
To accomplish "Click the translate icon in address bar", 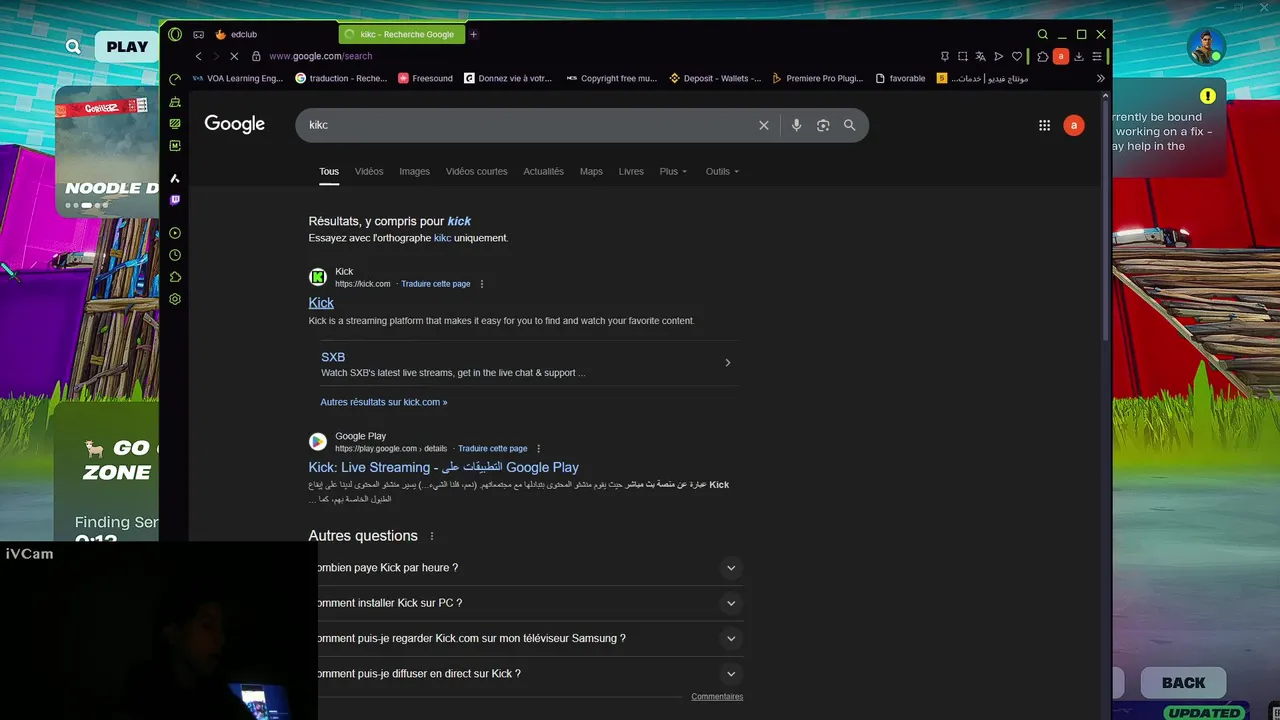I will (x=980, y=56).
